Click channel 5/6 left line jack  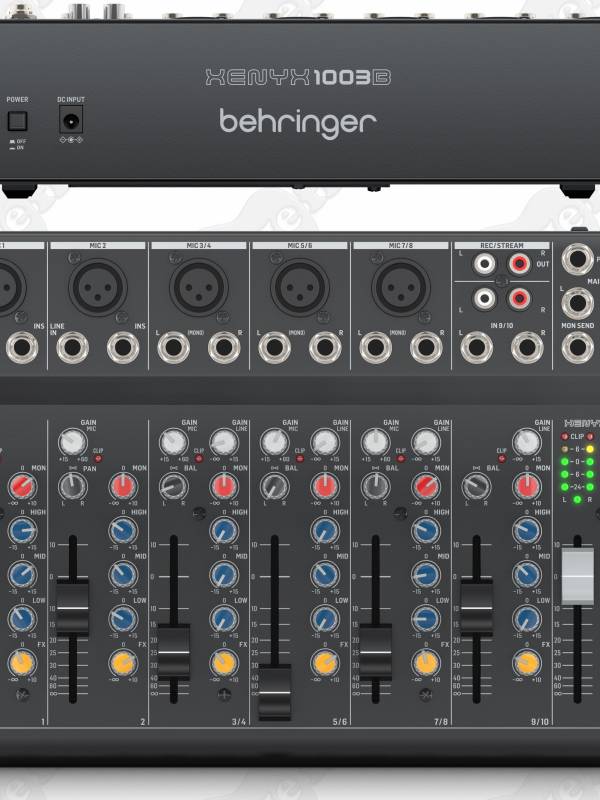[274, 347]
